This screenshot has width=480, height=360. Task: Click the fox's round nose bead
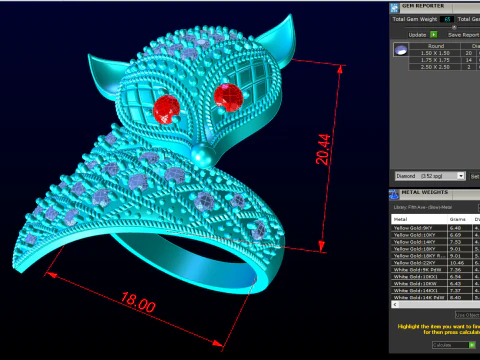pos(202,155)
